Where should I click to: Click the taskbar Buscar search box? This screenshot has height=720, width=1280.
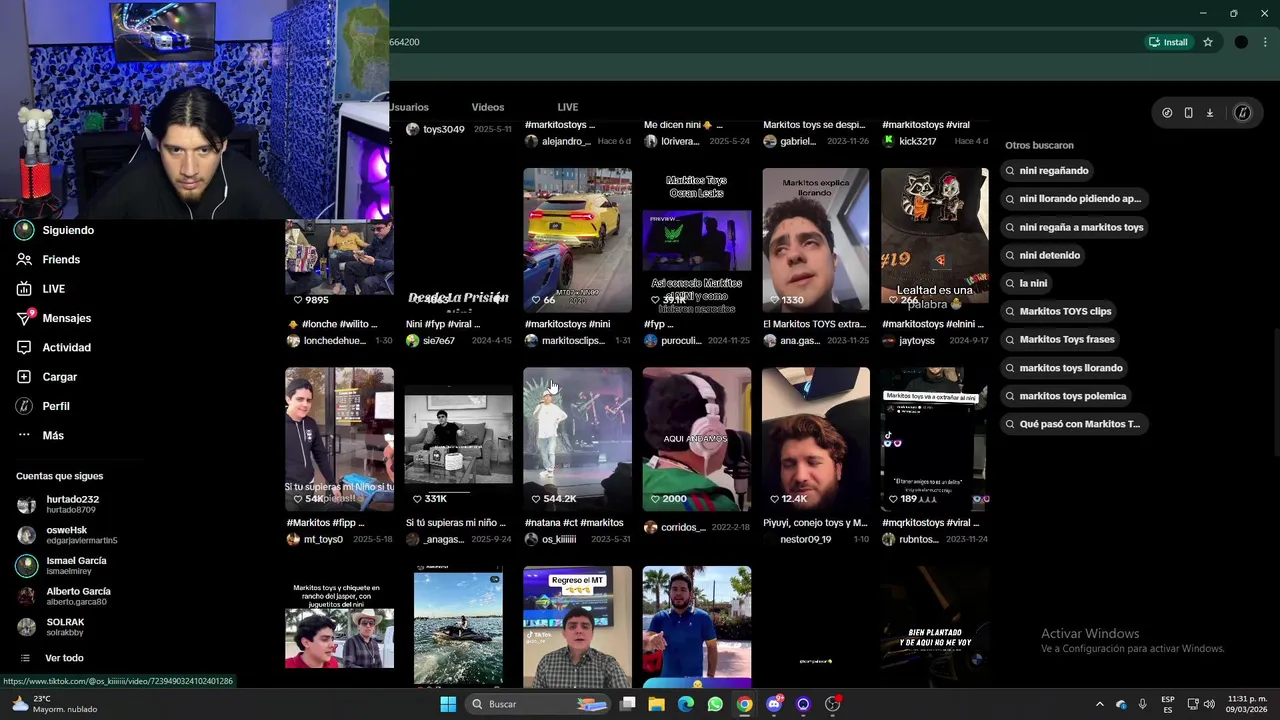point(538,704)
